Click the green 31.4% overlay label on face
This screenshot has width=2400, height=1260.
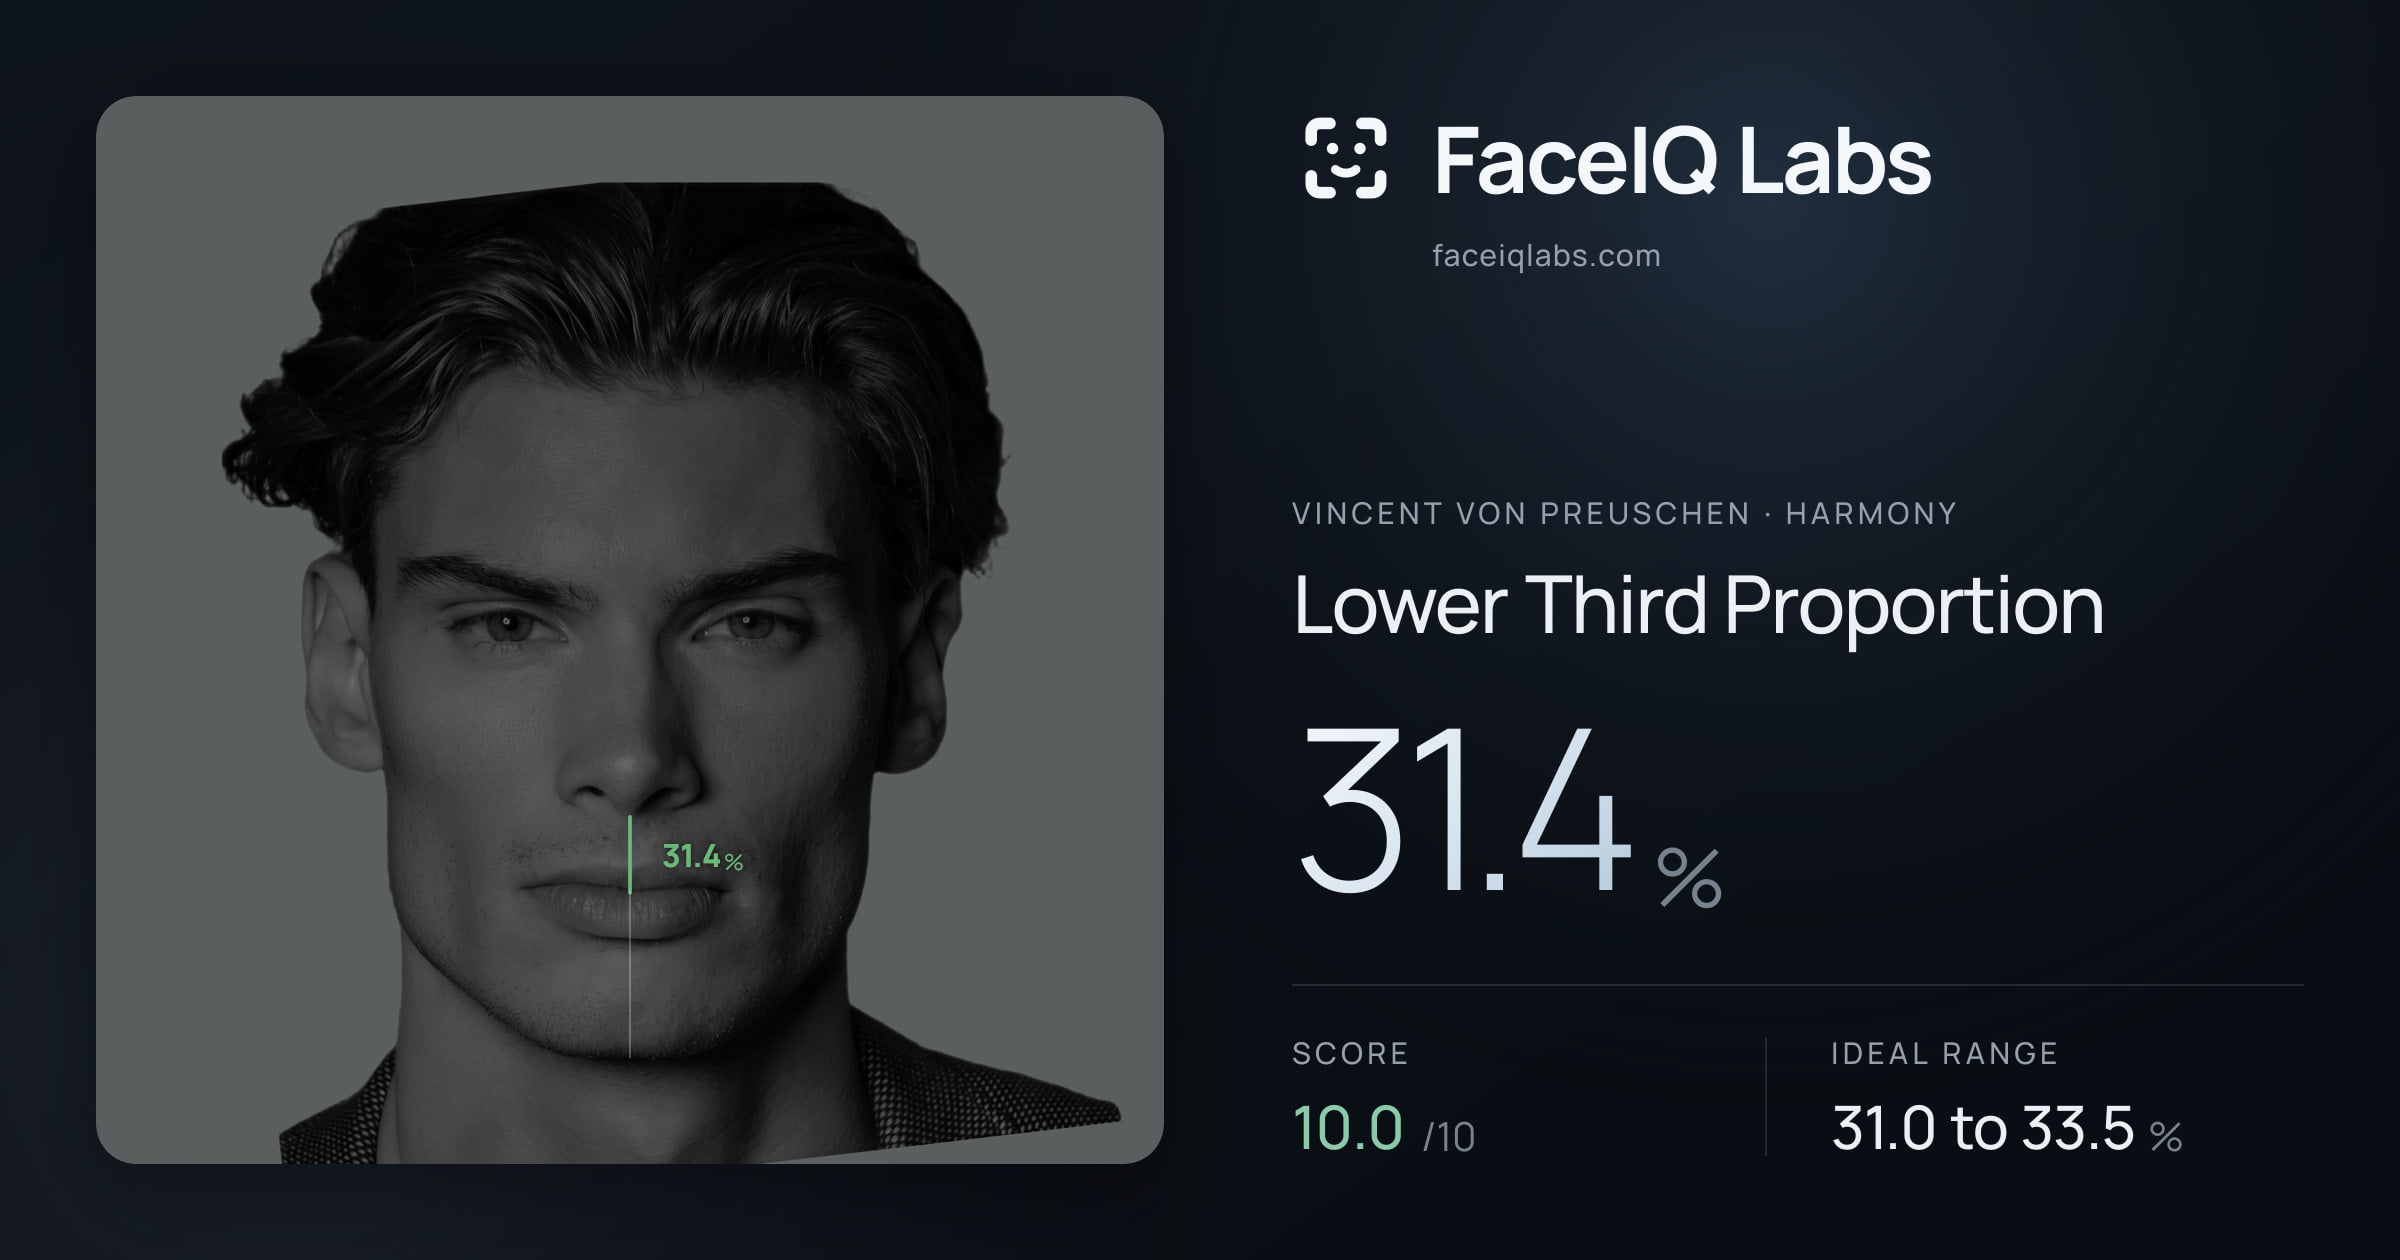tap(702, 857)
